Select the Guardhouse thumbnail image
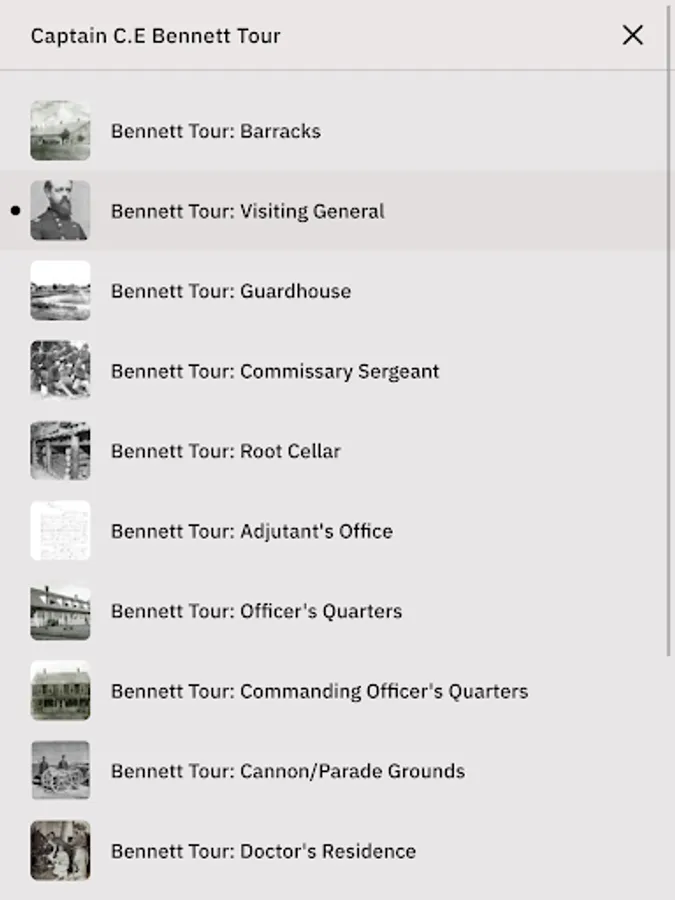675x900 pixels. tap(60, 291)
